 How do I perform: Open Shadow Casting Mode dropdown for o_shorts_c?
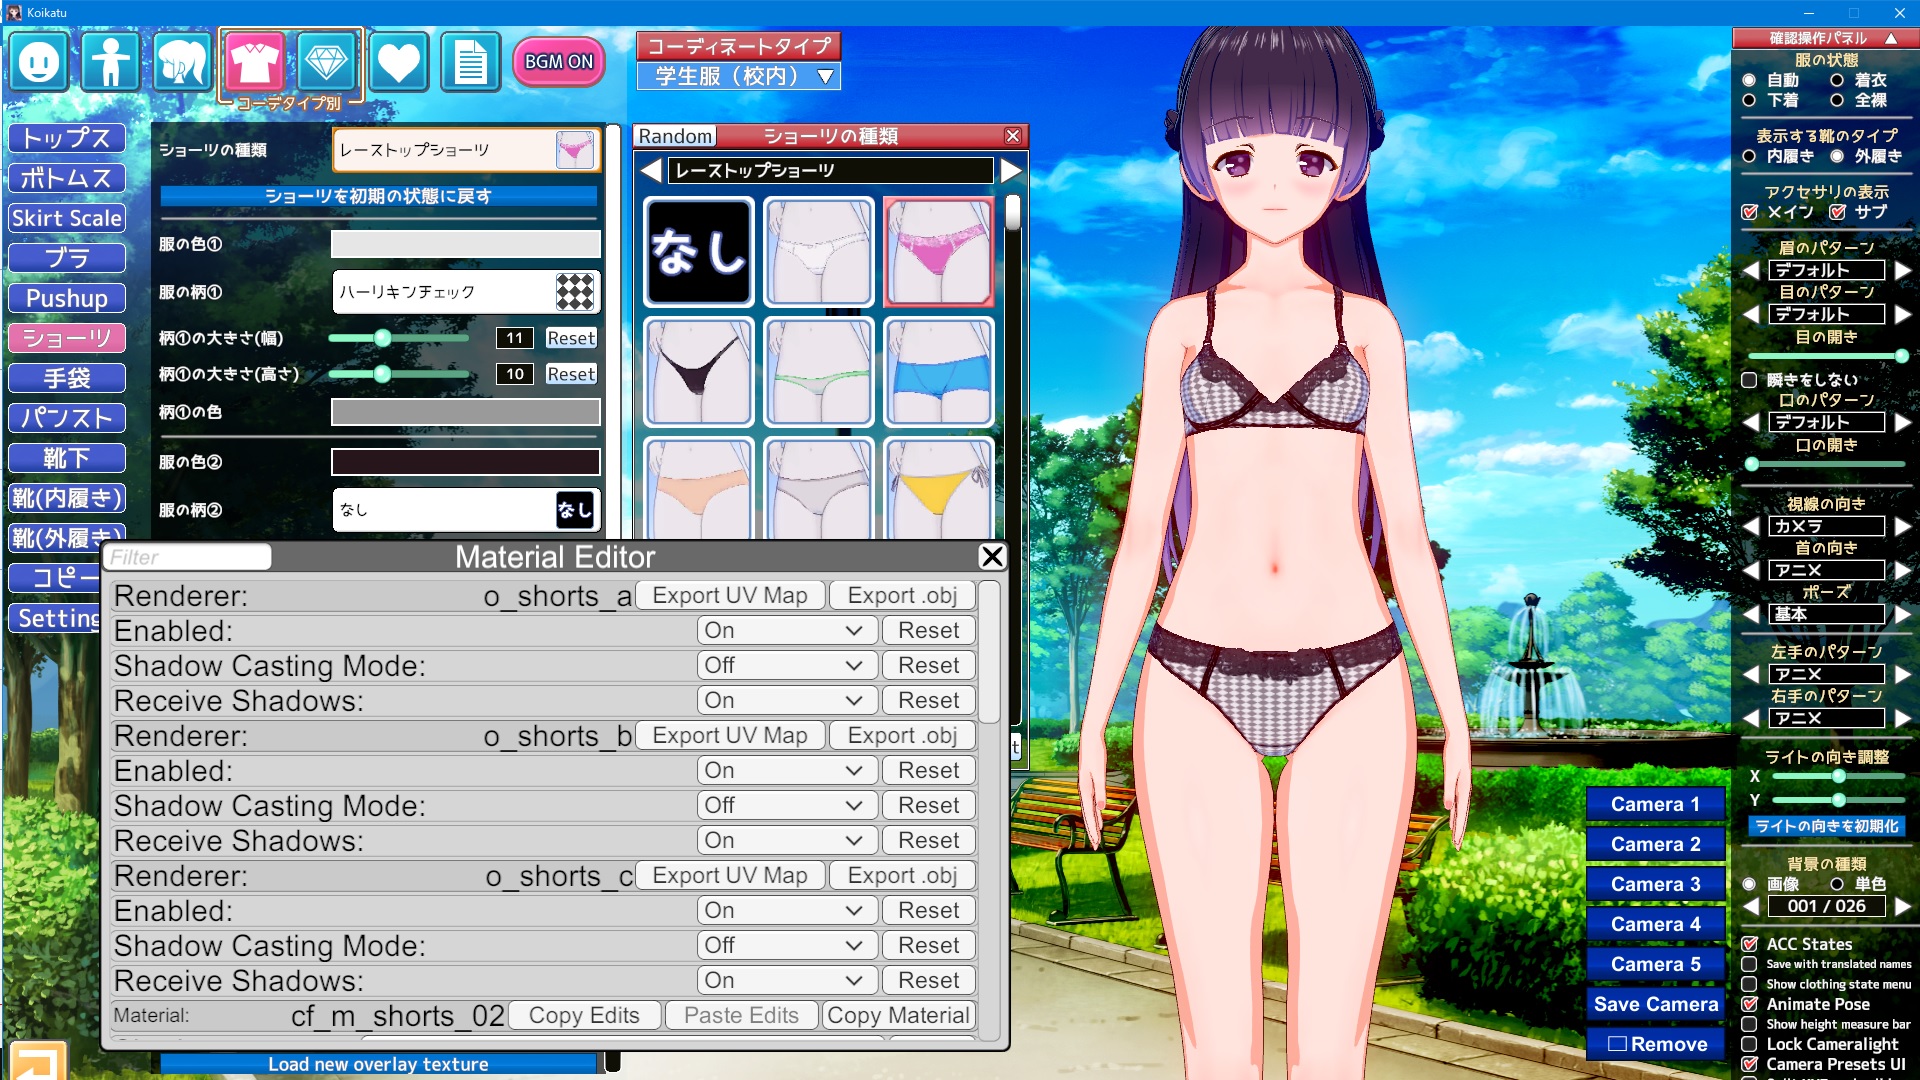[787, 946]
